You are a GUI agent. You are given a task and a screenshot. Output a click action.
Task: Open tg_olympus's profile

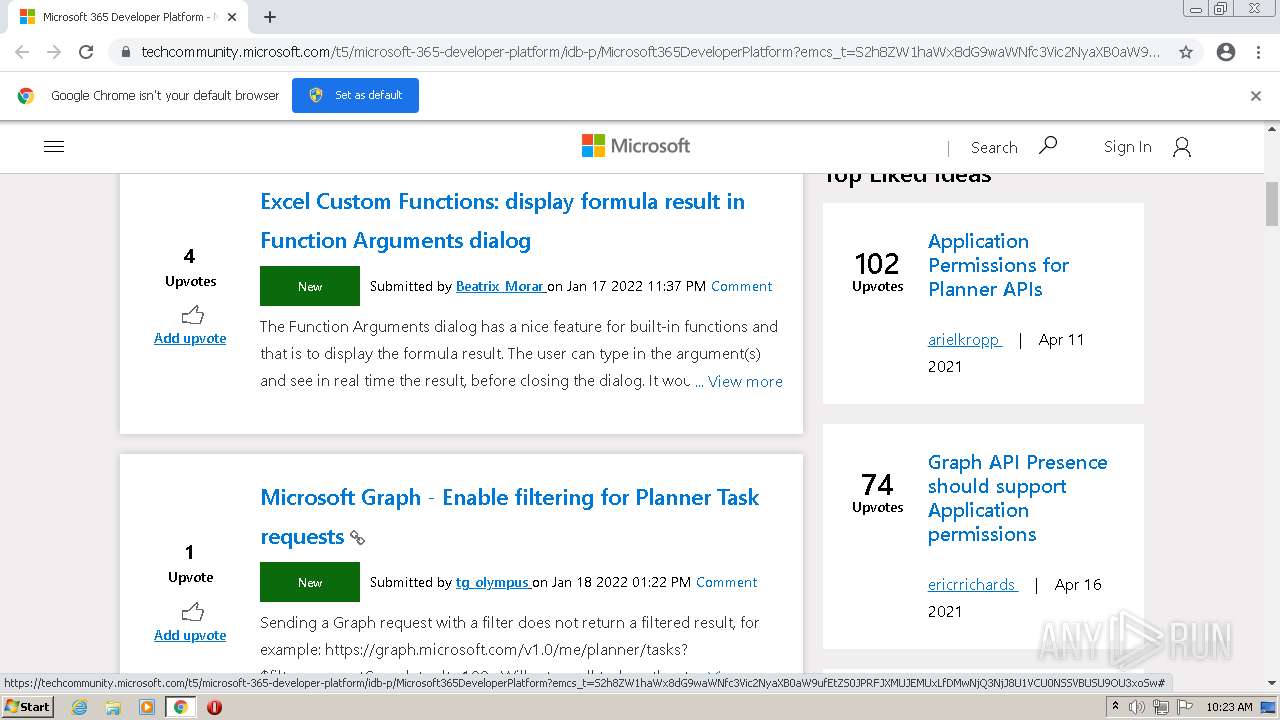[493, 582]
